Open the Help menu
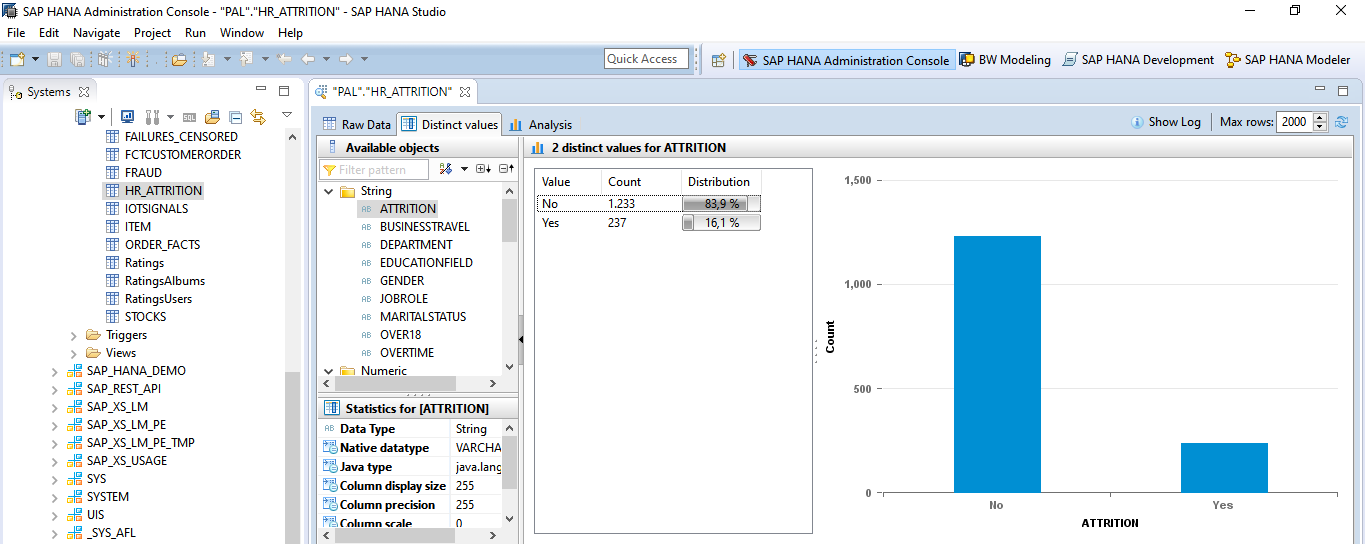 [290, 33]
